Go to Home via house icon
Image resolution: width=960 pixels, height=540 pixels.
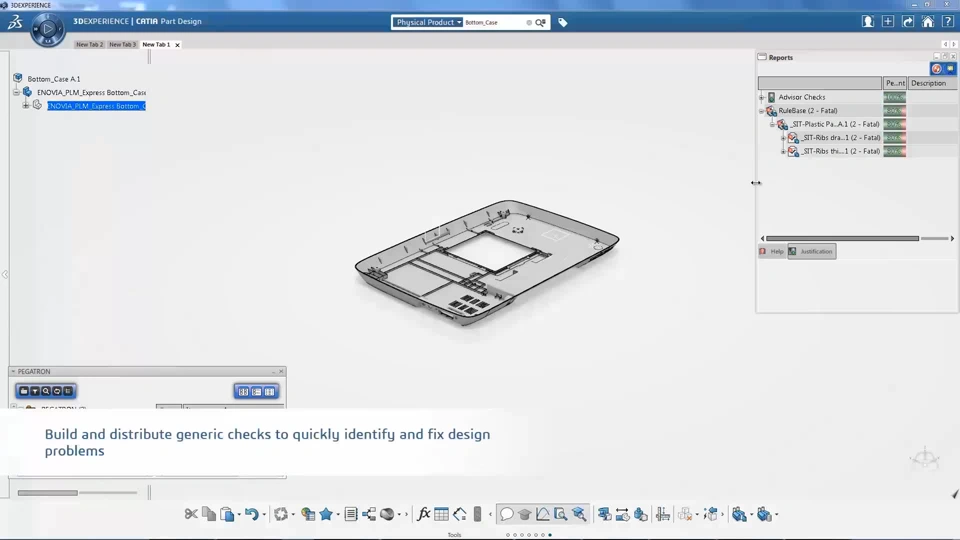point(928,21)
